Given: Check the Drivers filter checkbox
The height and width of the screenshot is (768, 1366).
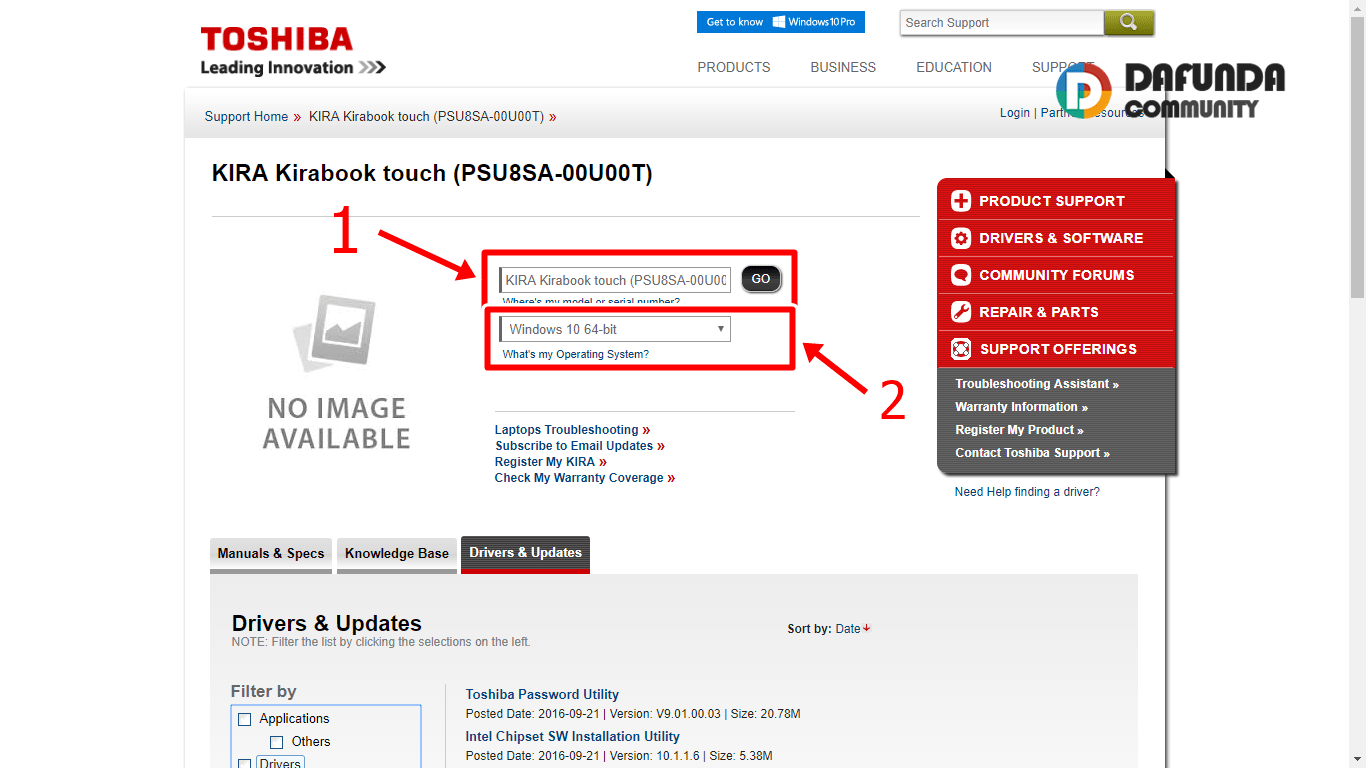Looking at the screenshot, I should pos(245,764).
